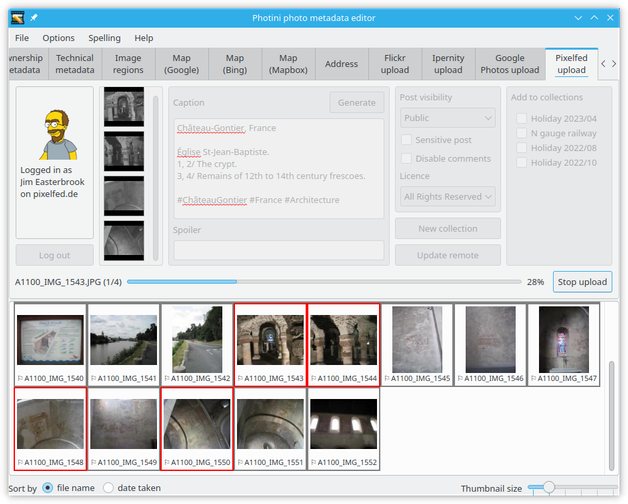This screenshot has width=628, height=504.
Task: Click the Generate caption button
Action: [x=357, y=103]
